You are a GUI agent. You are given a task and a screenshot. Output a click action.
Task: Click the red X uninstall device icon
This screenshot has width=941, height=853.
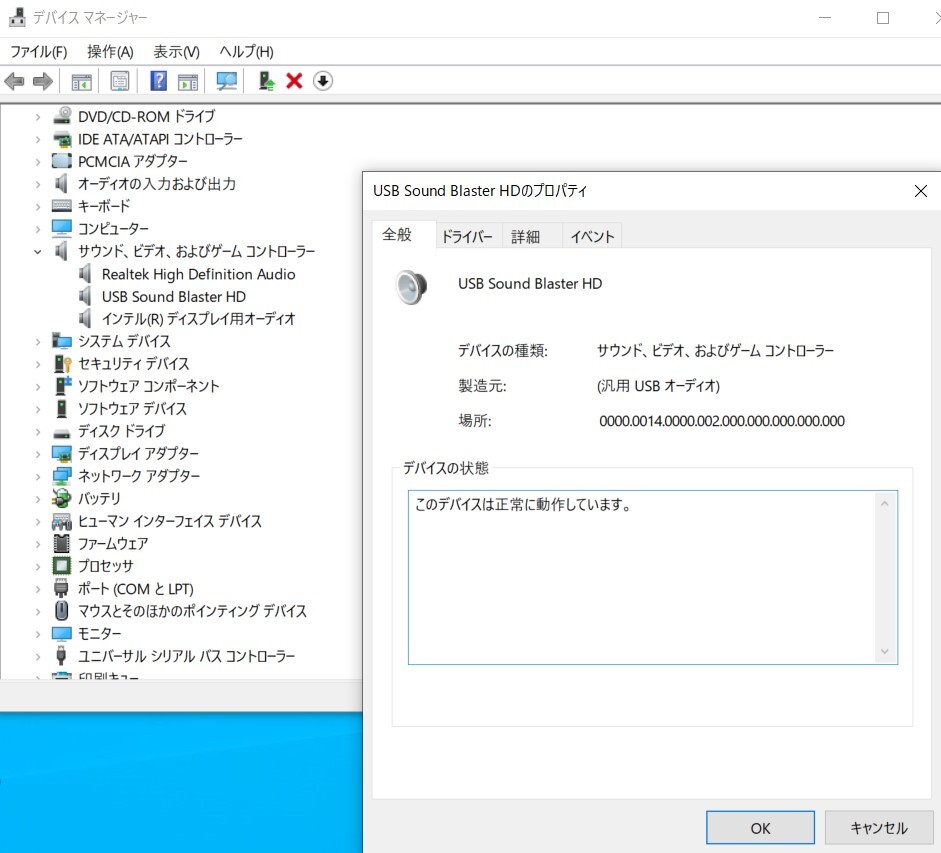coord(294,81)
